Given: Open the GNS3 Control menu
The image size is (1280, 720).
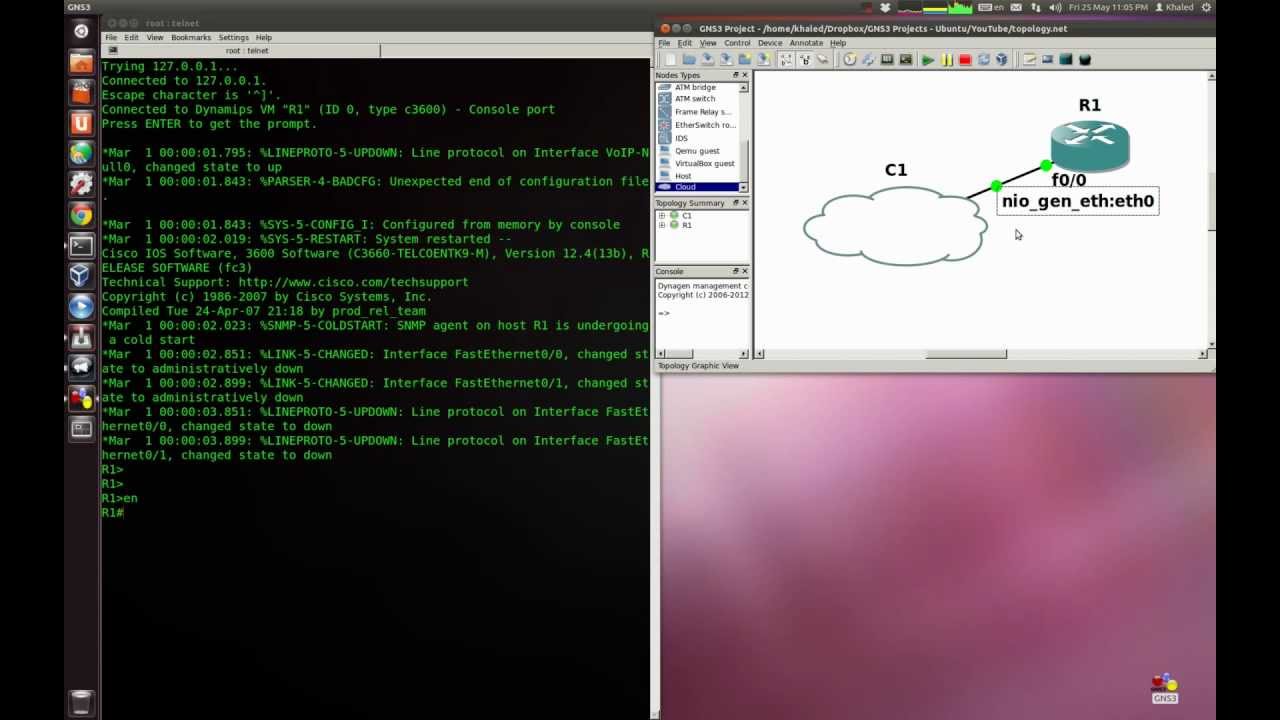Looking at the screenshot, I should [737, 43].
